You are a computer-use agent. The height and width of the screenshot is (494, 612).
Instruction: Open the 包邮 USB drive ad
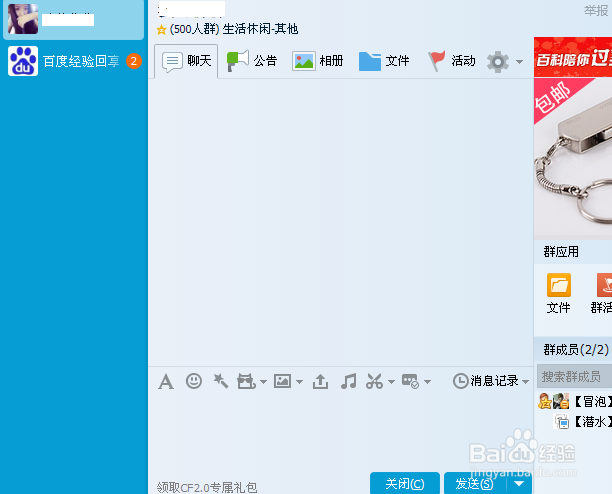(573, 159)
